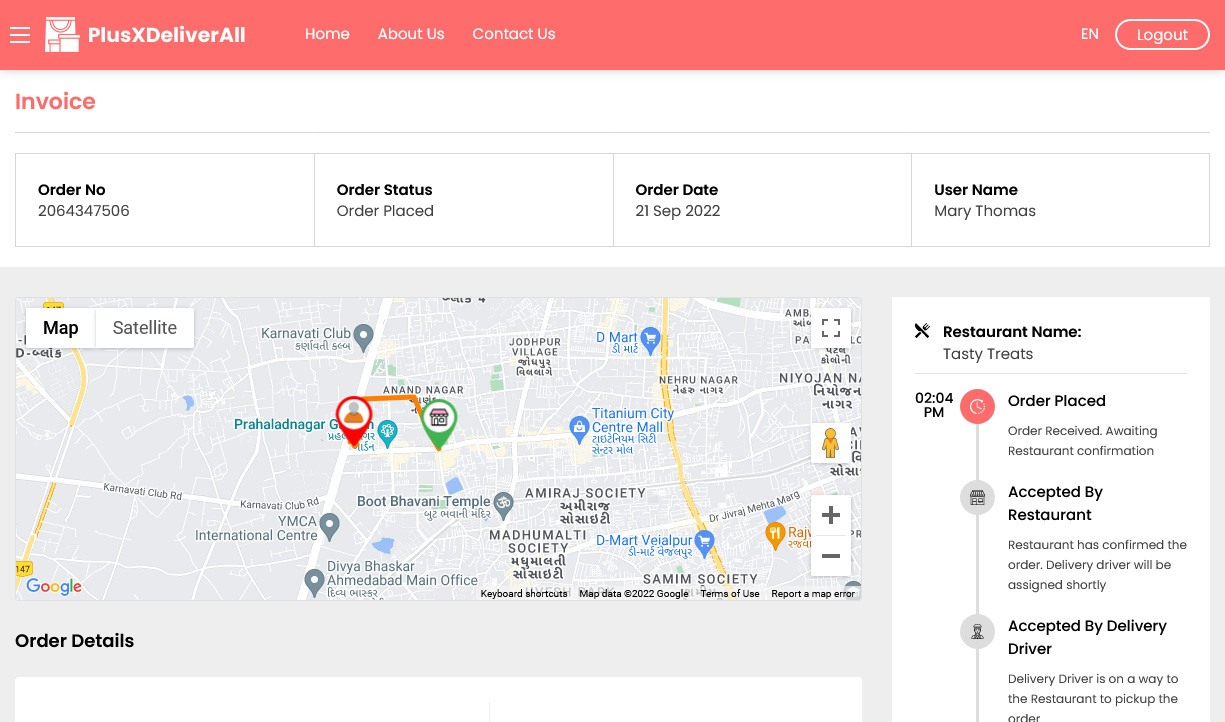Screen dimensions: 1225x722
Task: Click the Accepted By Delivery Driver icon
Action: tap(977, 631)
